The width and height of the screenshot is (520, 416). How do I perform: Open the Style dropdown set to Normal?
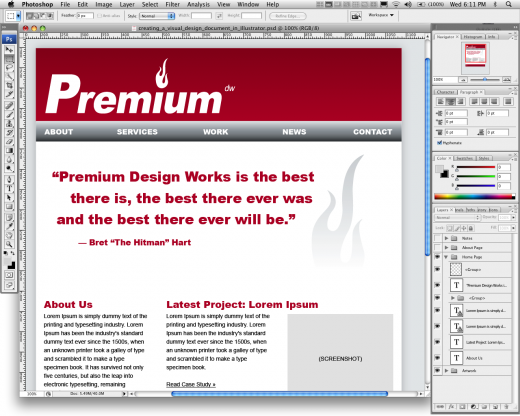point(157,16)
